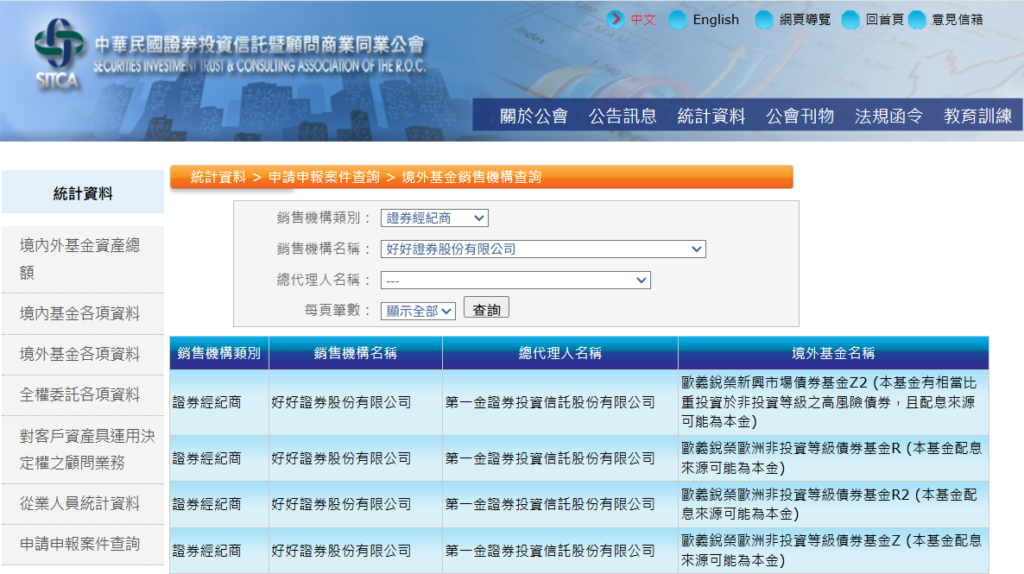Select 境內基金各項資料 in sidebar
The width and height of the screenshot is (1024, 574).
pos(83,314)
